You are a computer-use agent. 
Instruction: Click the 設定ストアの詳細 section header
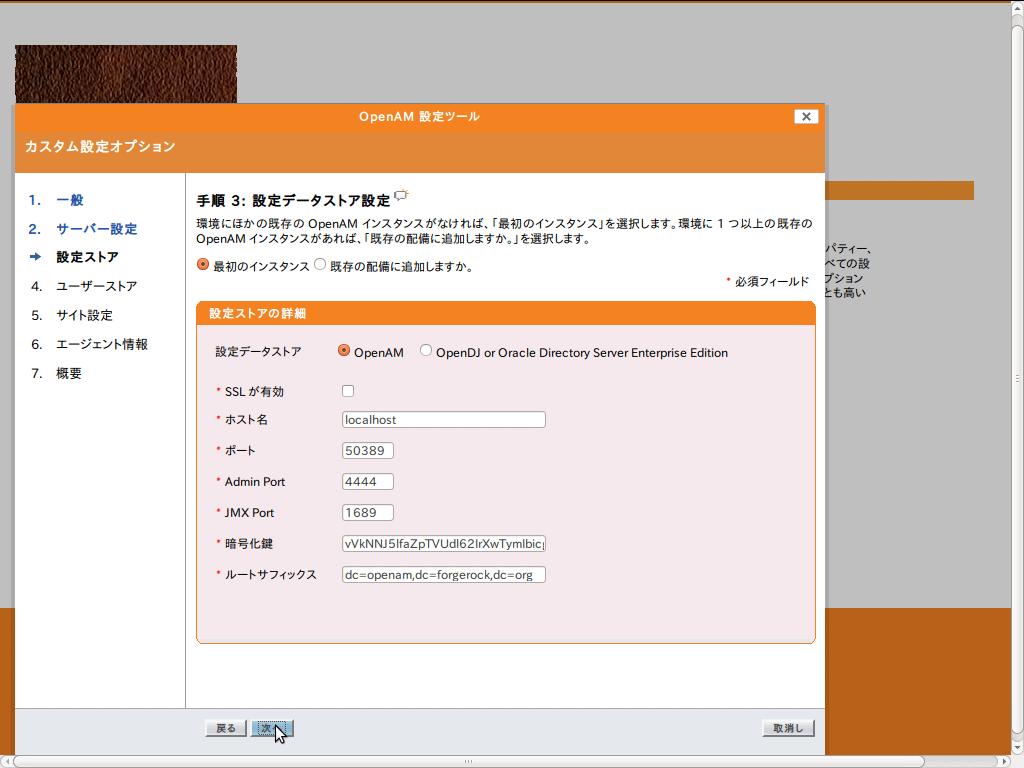(505, 313)
